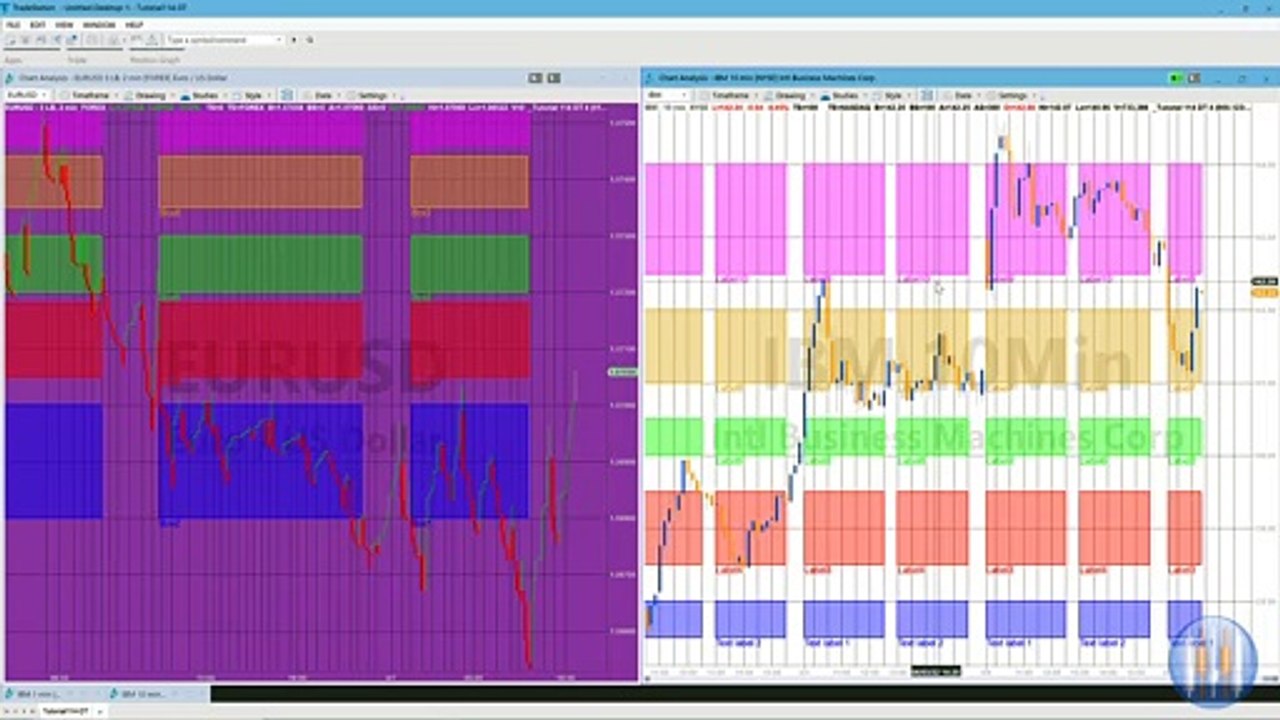The height and width of the screenshot is (720, 1280).
Task: Click the chart icon in EURUSD window title
Action: click(x=9, y=78)
